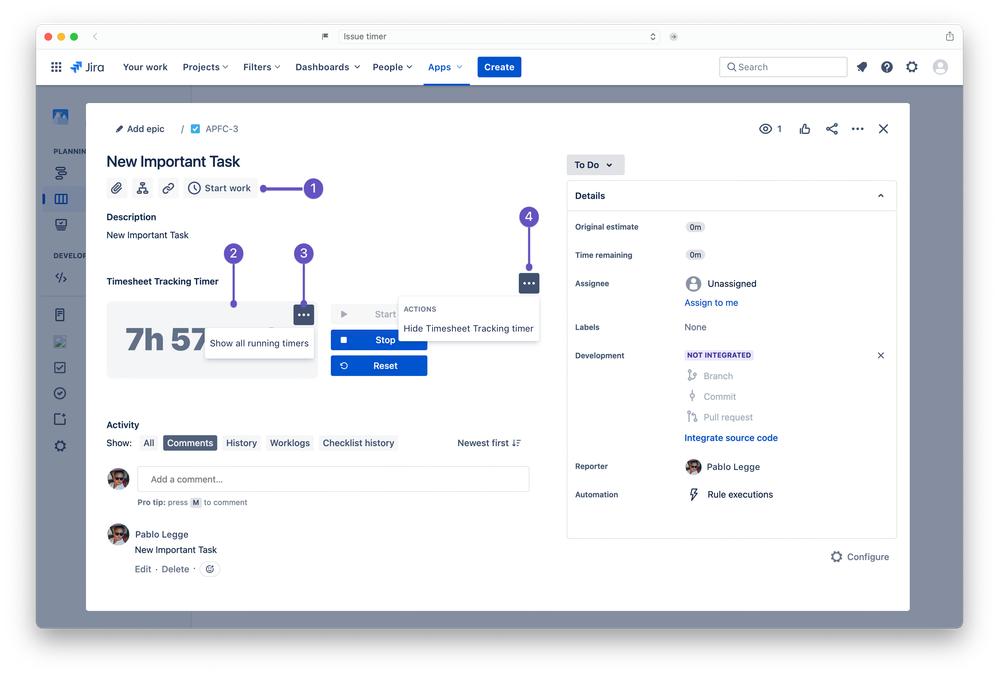Viewport: 999px width, 676px height.
Task: Select the Worklogs activity tab
Action: coord(290,443)
